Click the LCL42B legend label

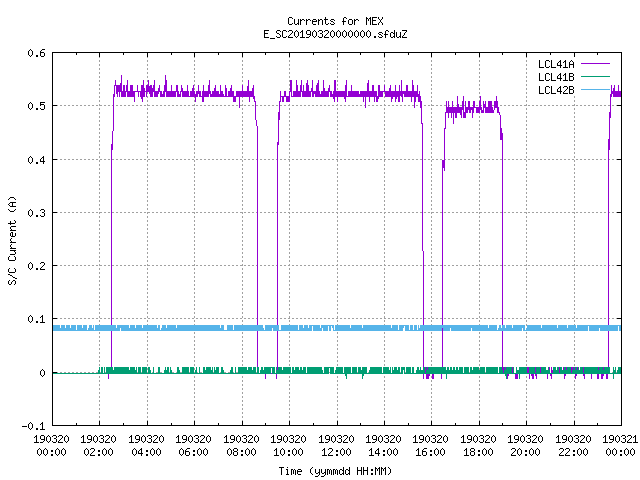coord(556,90)
